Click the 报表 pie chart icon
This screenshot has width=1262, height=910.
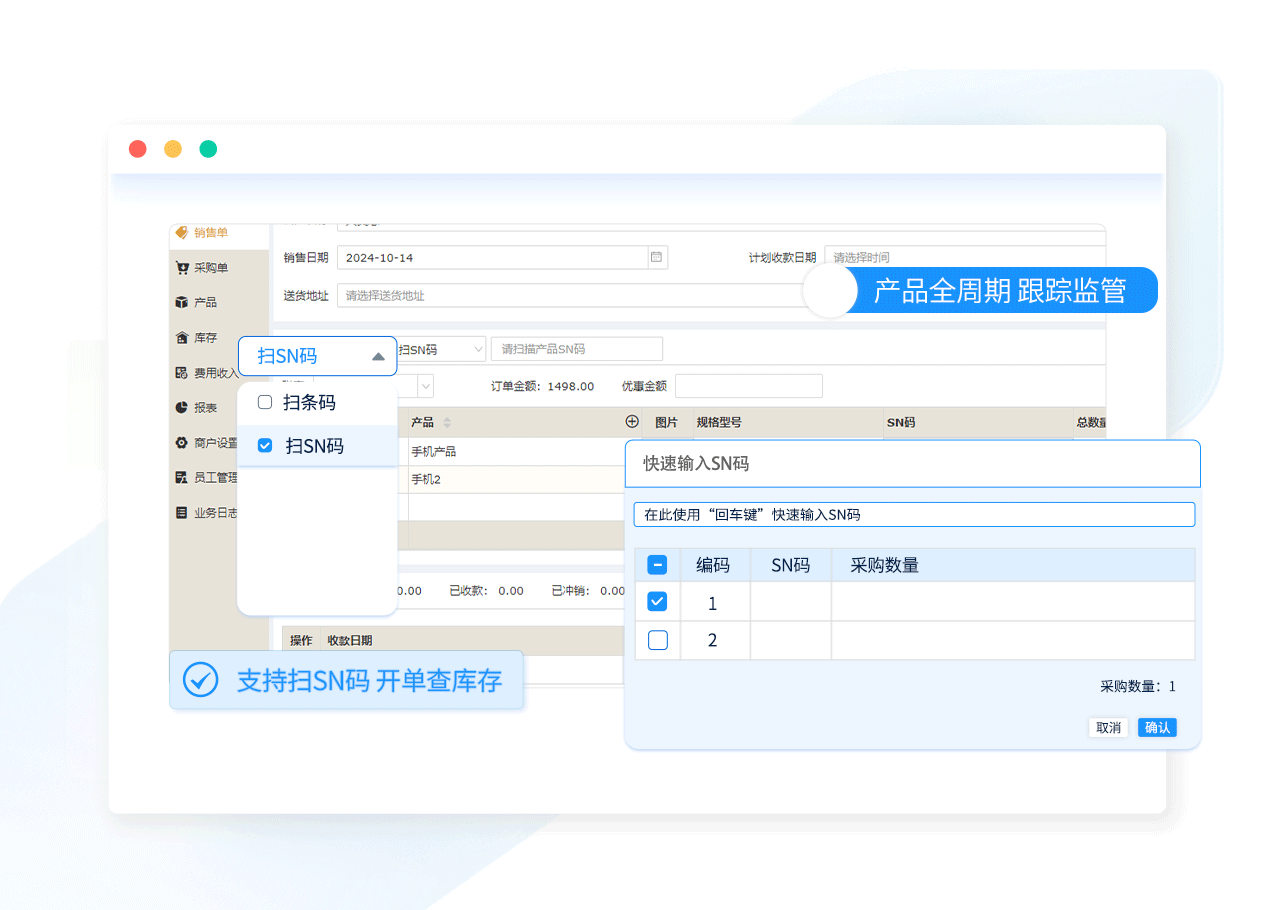click(x=182, y=407)
